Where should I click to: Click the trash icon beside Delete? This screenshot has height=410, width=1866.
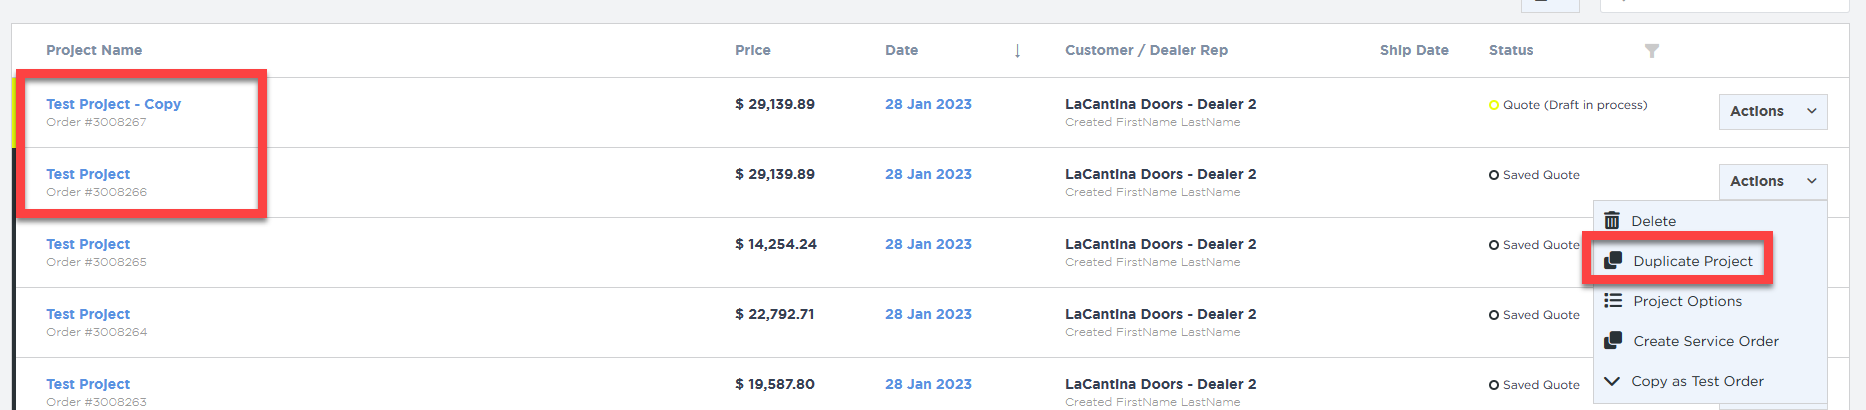point(1612,221)
